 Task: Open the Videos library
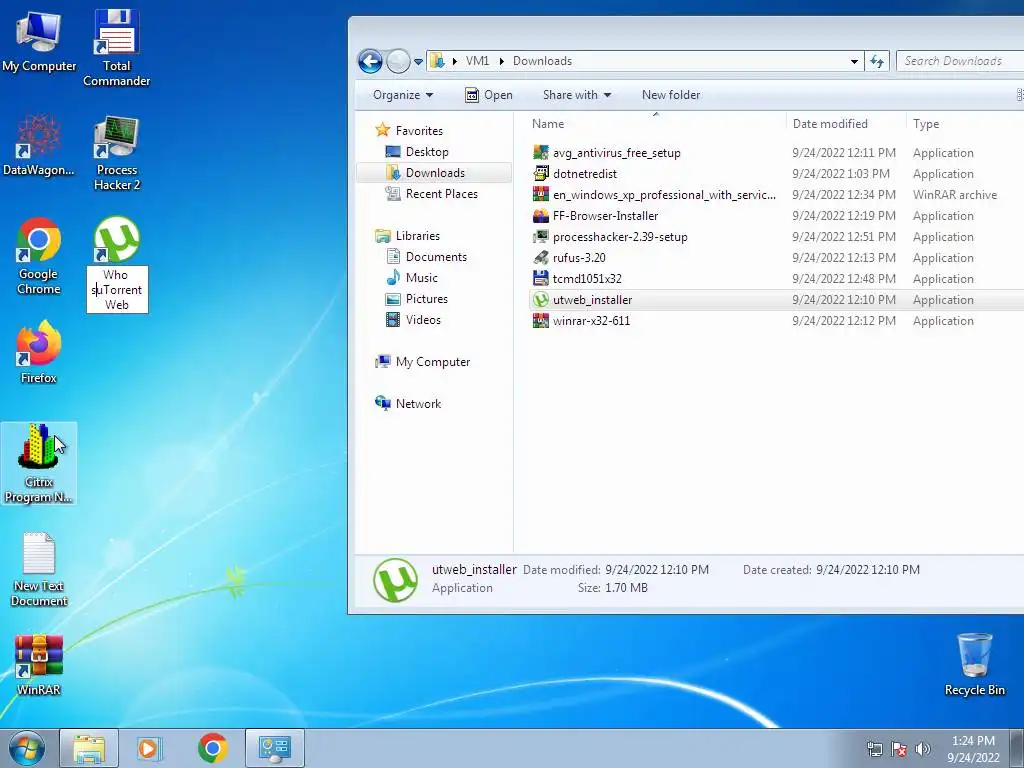[423, 320]
